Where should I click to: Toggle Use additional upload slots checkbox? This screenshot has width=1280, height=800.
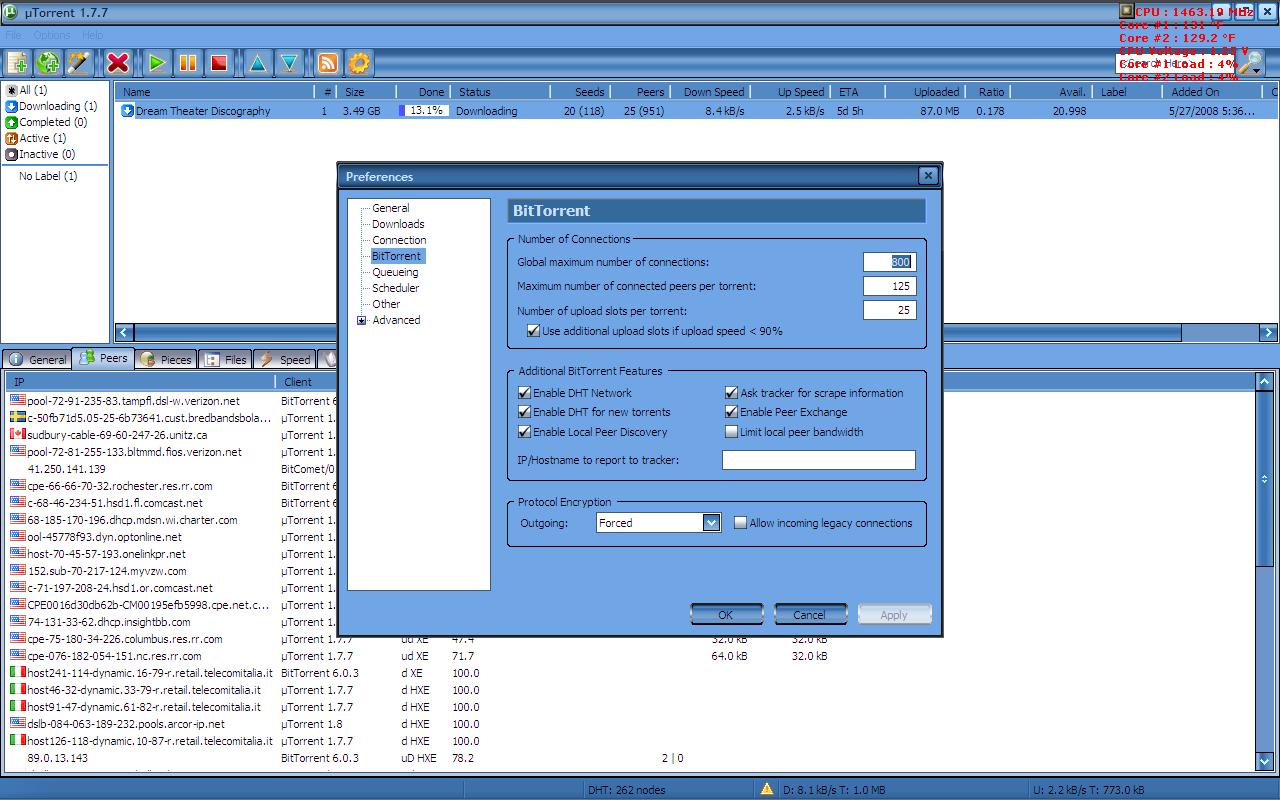coord(533,331)
